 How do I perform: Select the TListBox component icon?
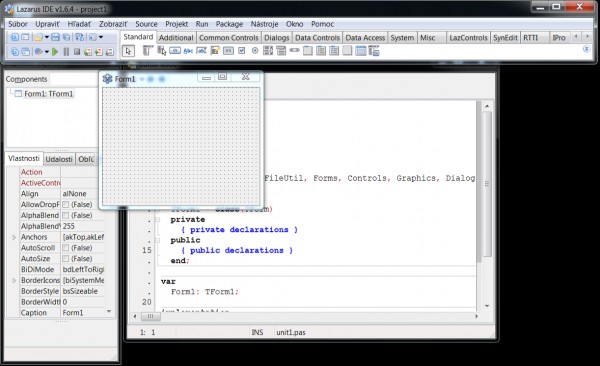click(x=268, y=51)
